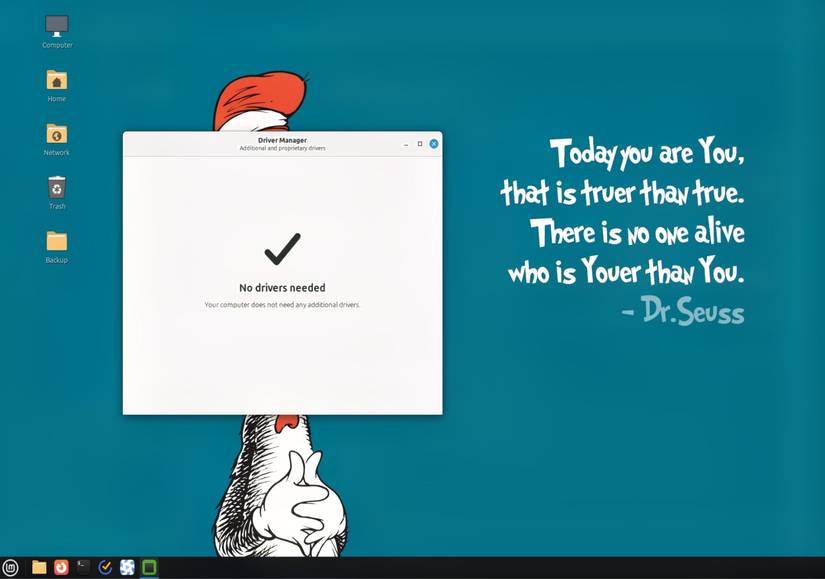Image resolution: width=825 pixels, height=579 pixels.
Task: Open a Terminal from the taskbar
Action: [x=82, y=567]
